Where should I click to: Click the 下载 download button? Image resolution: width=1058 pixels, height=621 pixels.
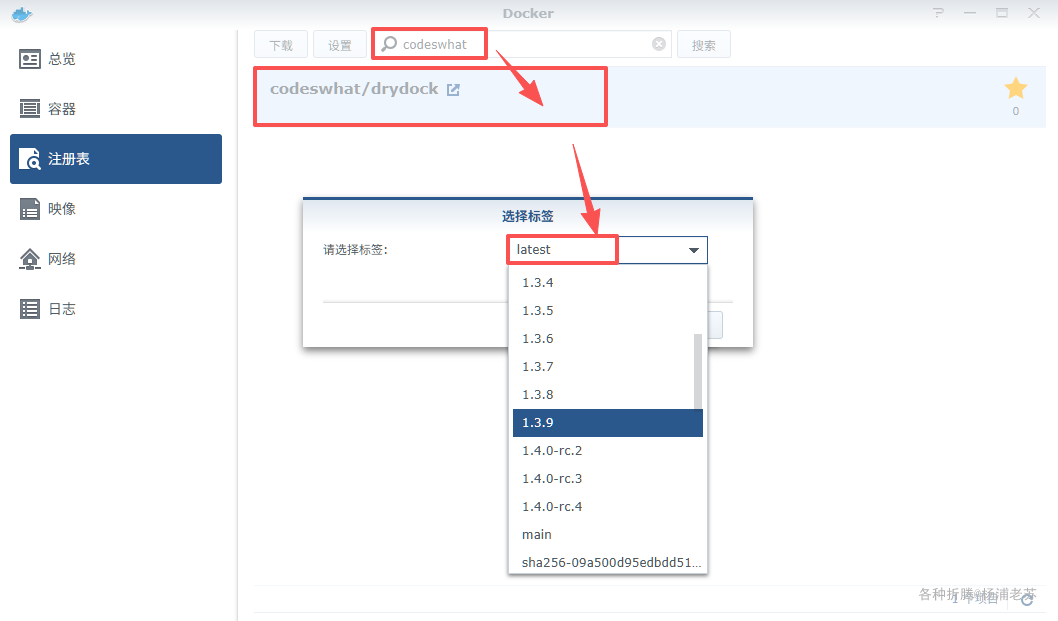tap(281, 45)
